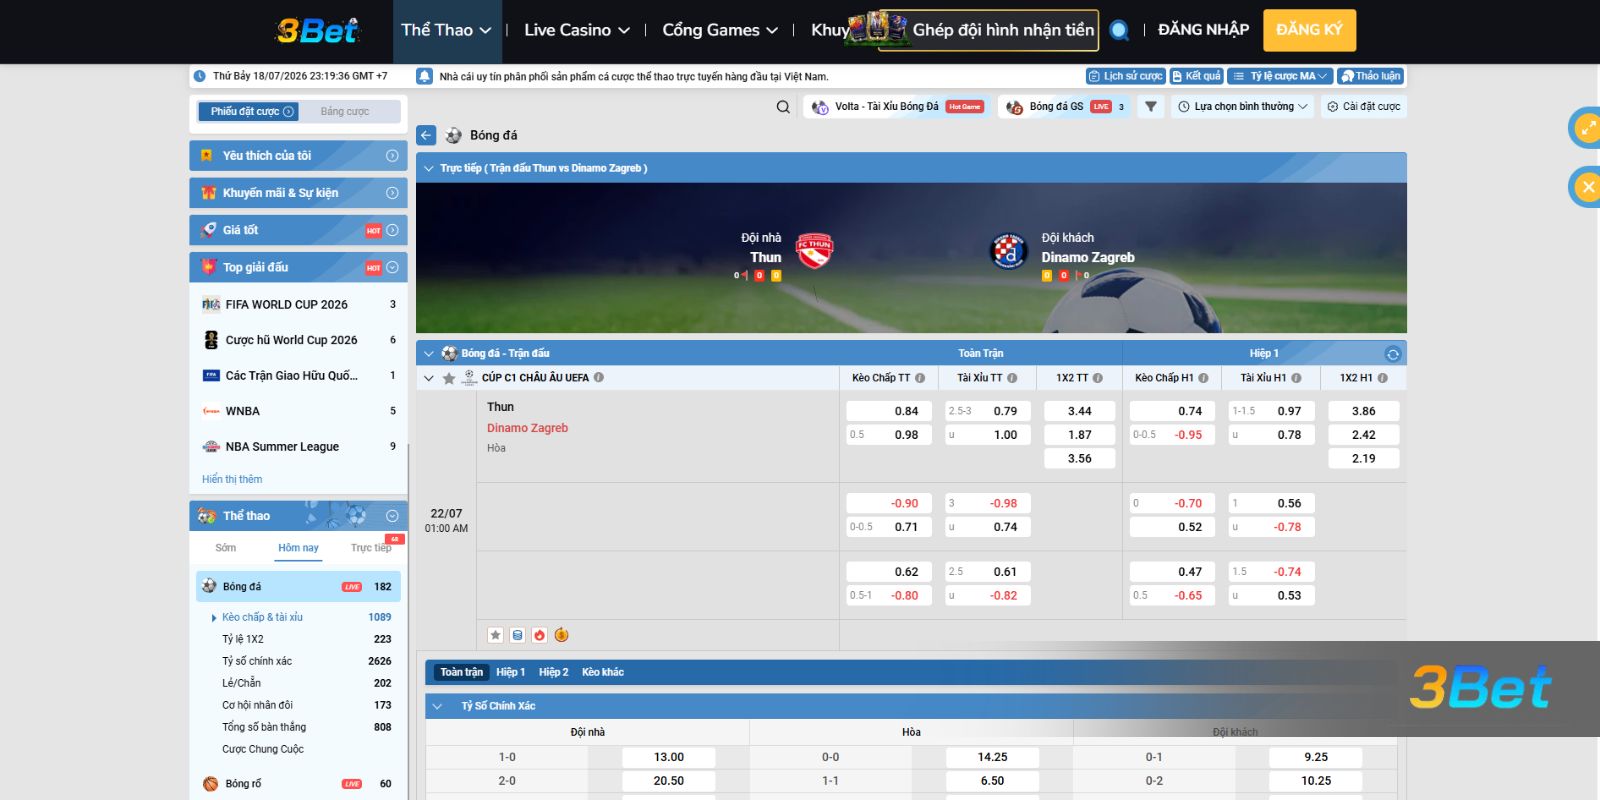1600x800 pixels.
Task: Click the red flame icon under the match
Action: click(x=539, y=635)
